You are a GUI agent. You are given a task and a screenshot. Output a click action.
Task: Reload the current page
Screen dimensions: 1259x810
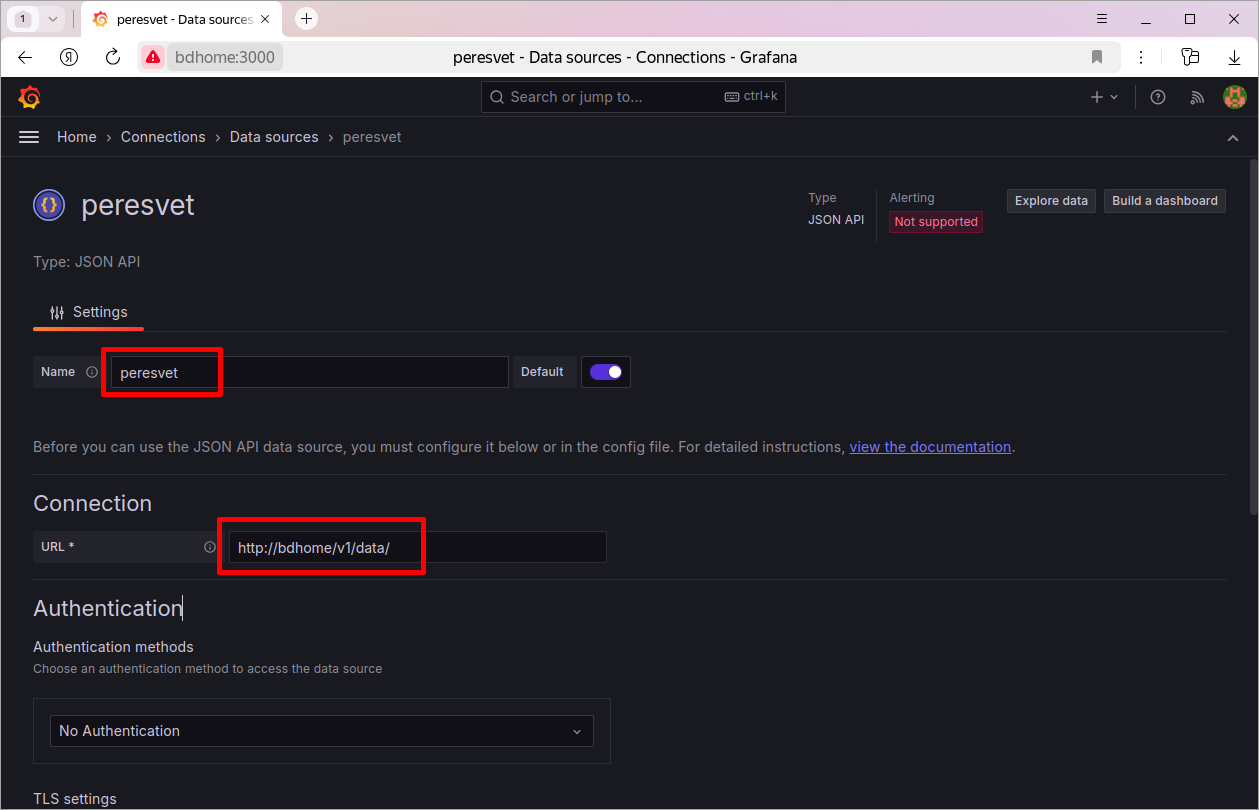tap(113, 57)
